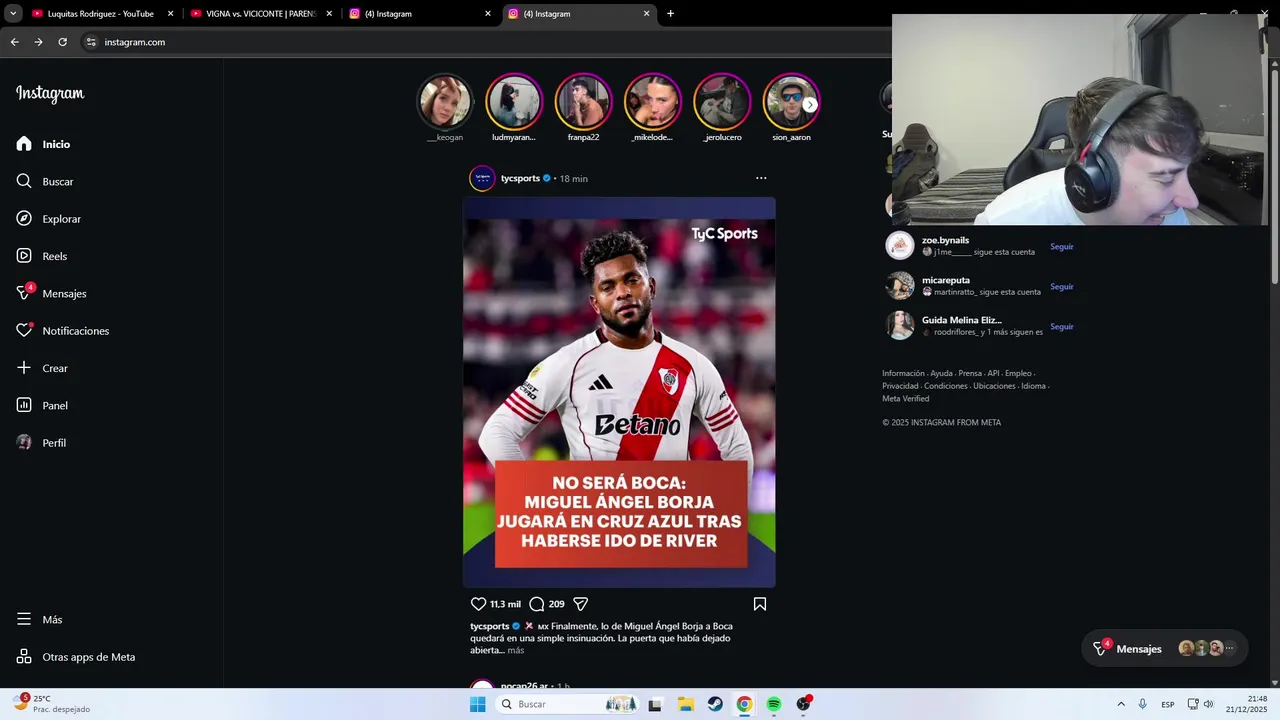Image resolution: width=1280 pixels, height=720 pixels.
Task: Like the tycsports post
Action: click(x=478, y=604)
